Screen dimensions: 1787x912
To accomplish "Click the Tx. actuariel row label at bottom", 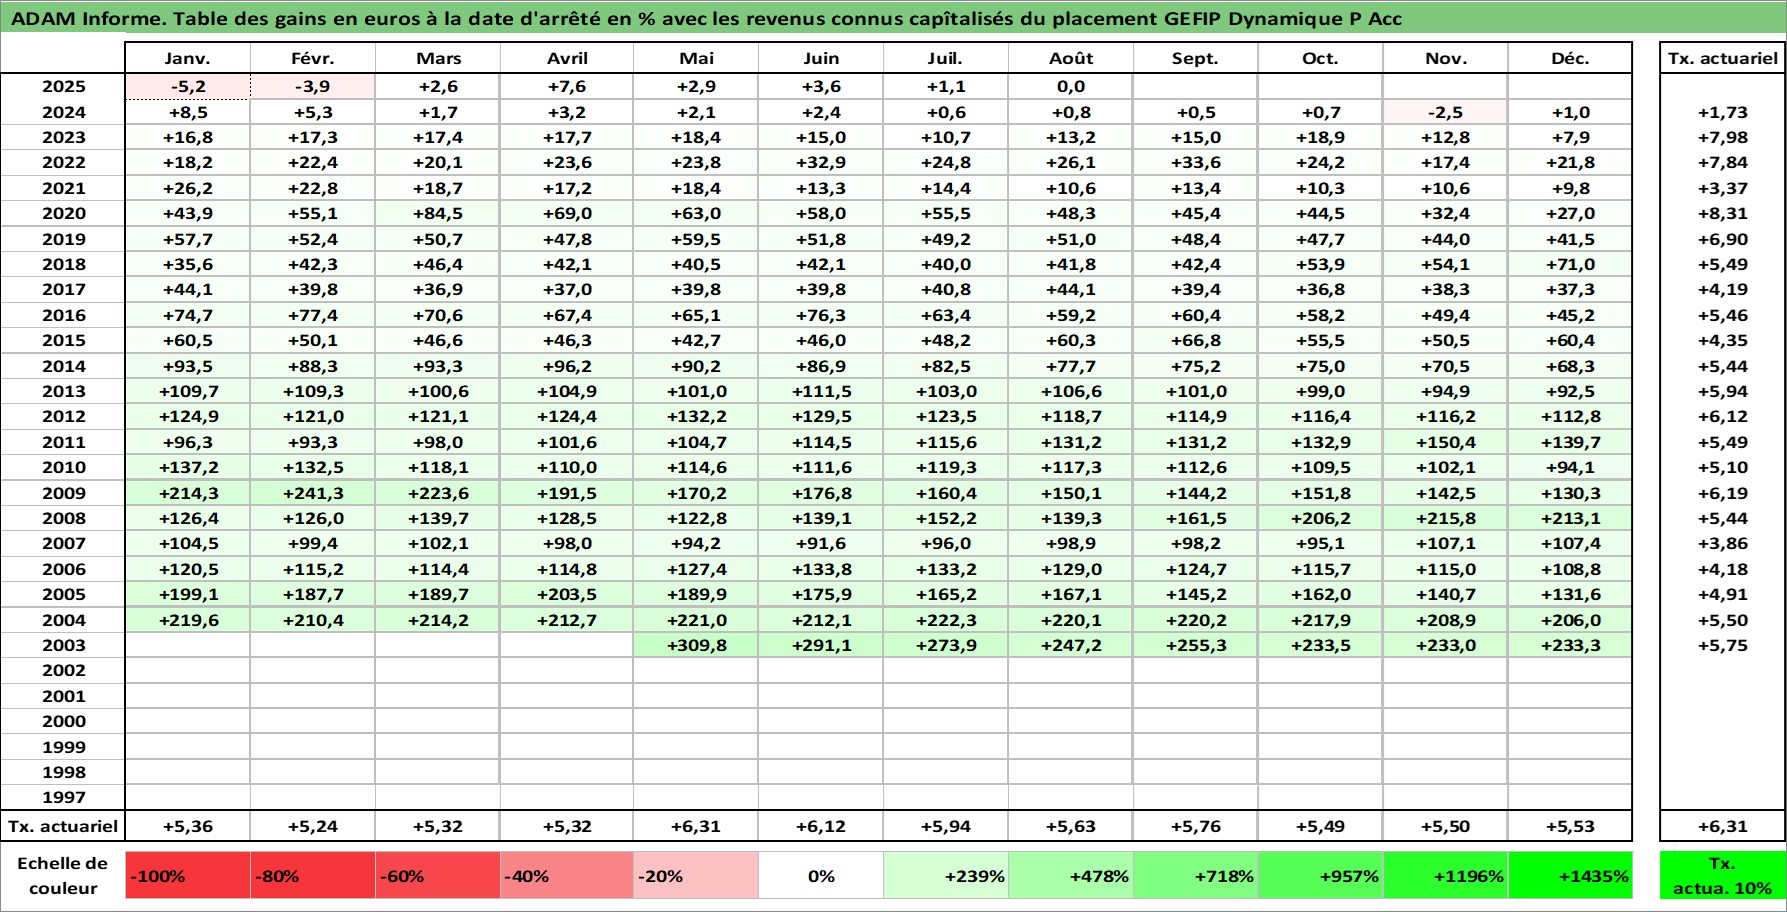I will 63,826.
